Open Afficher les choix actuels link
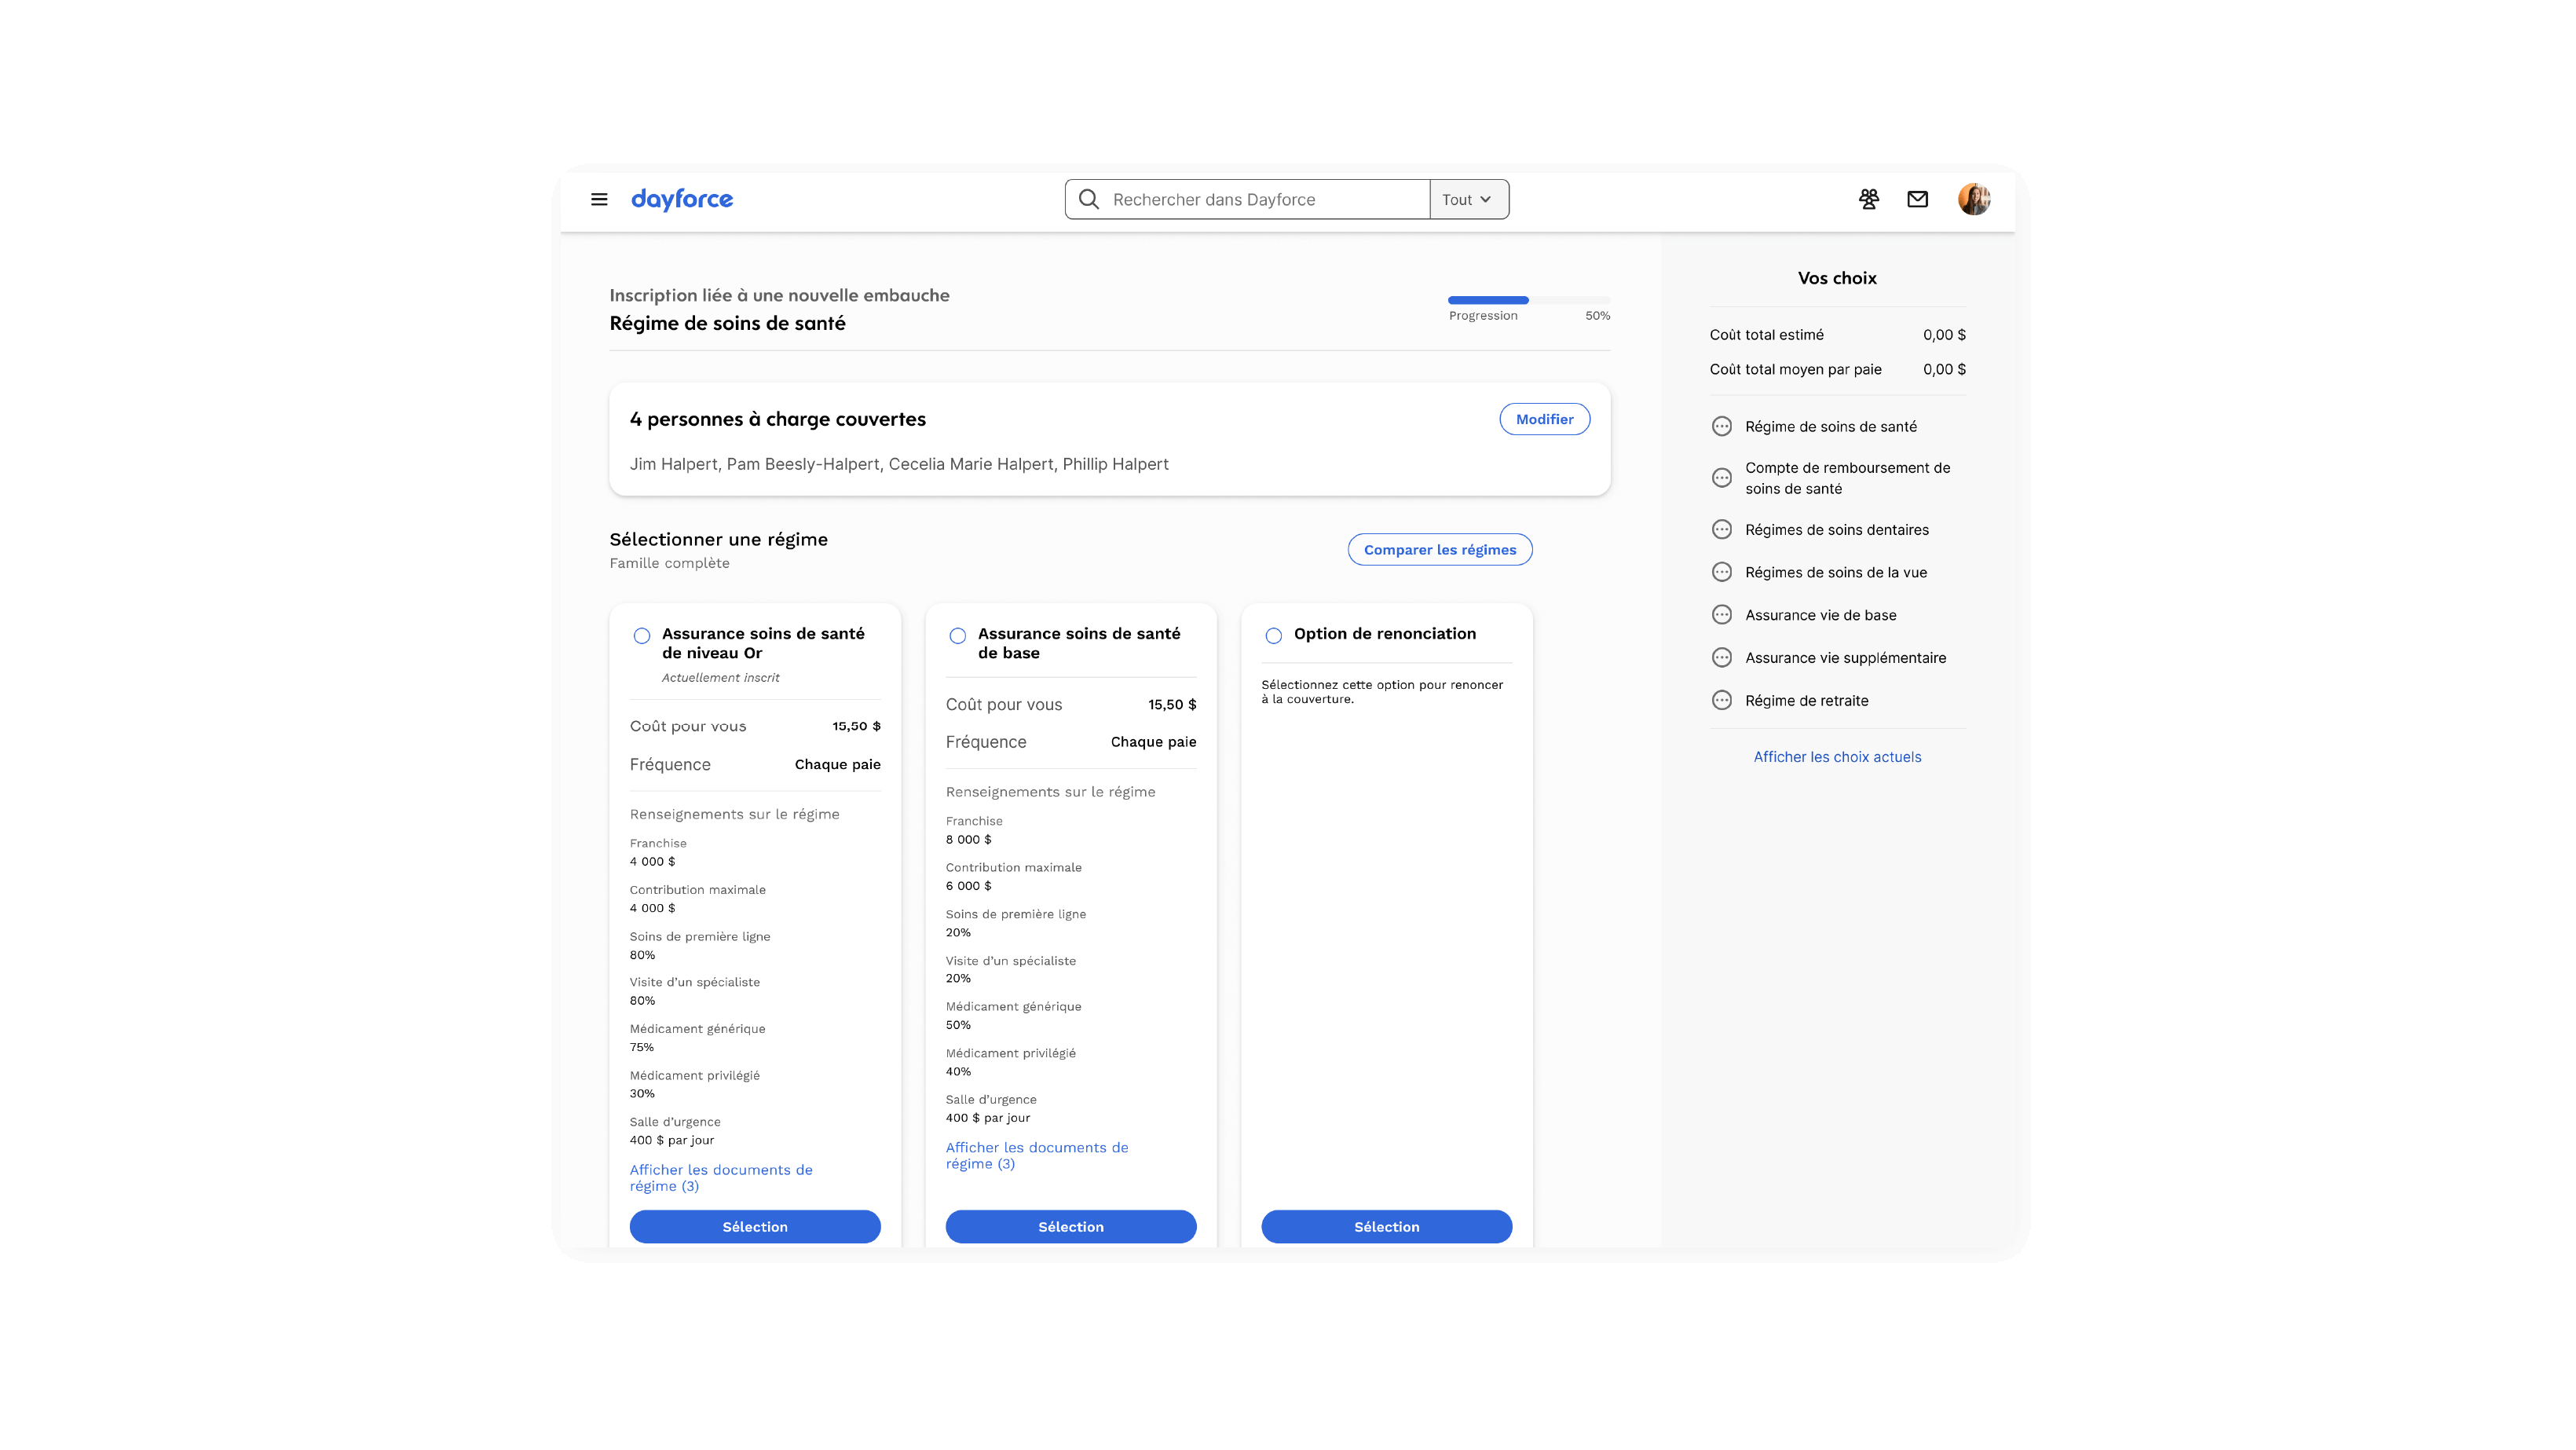Image resolution: width=2576 pixels, height=1450 pixels. point(1837,757)
